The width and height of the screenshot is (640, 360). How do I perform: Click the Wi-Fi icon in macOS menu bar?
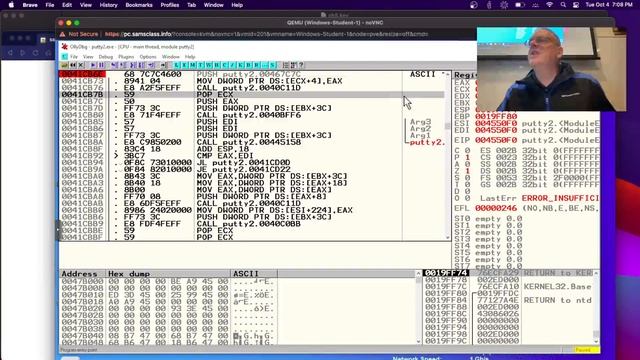click(x=549, y=5)
